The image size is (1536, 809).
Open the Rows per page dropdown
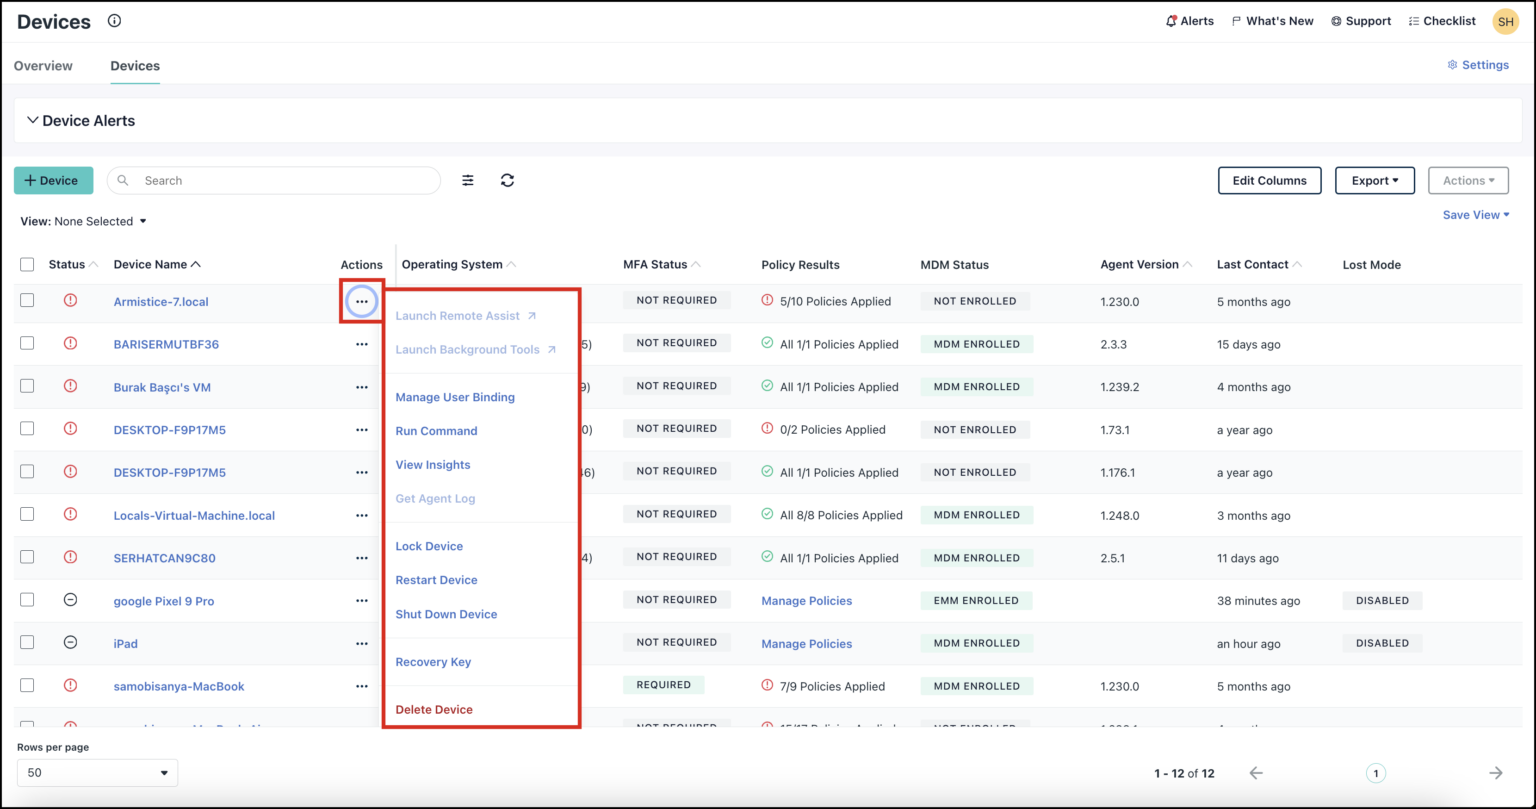point(96,772)
